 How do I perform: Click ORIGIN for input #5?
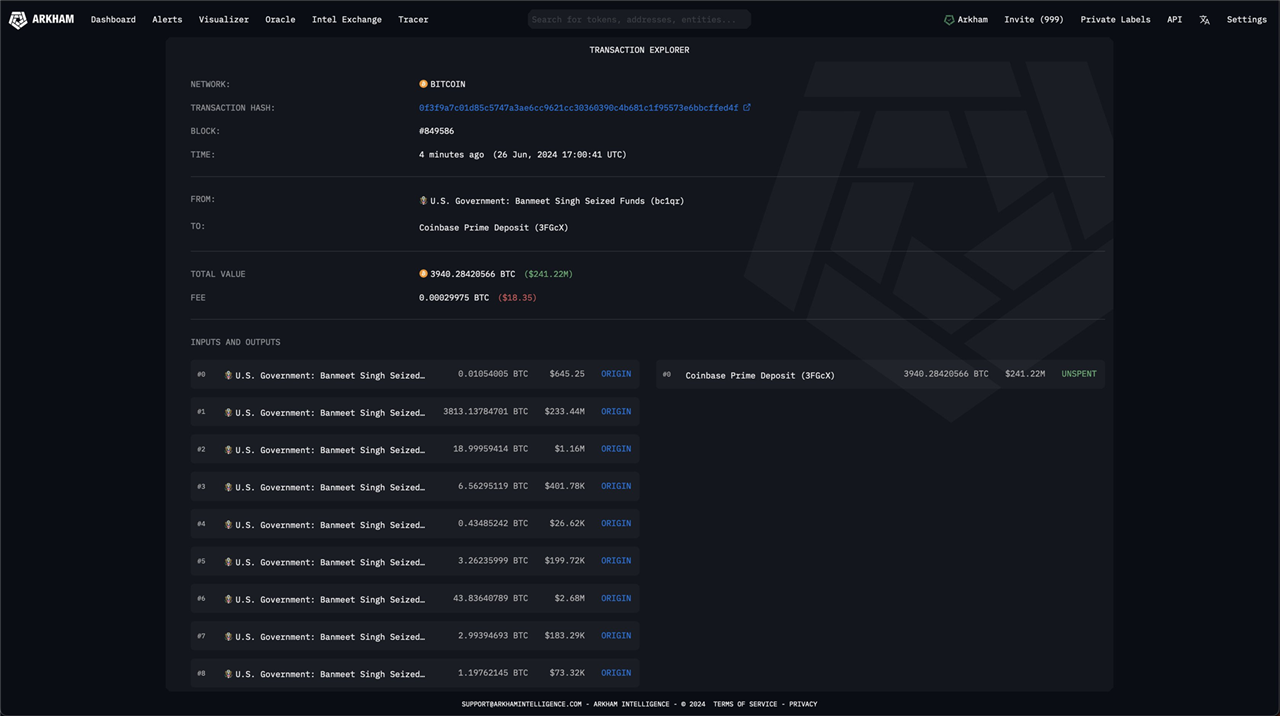pyautogui.click(x=616, y=561)
